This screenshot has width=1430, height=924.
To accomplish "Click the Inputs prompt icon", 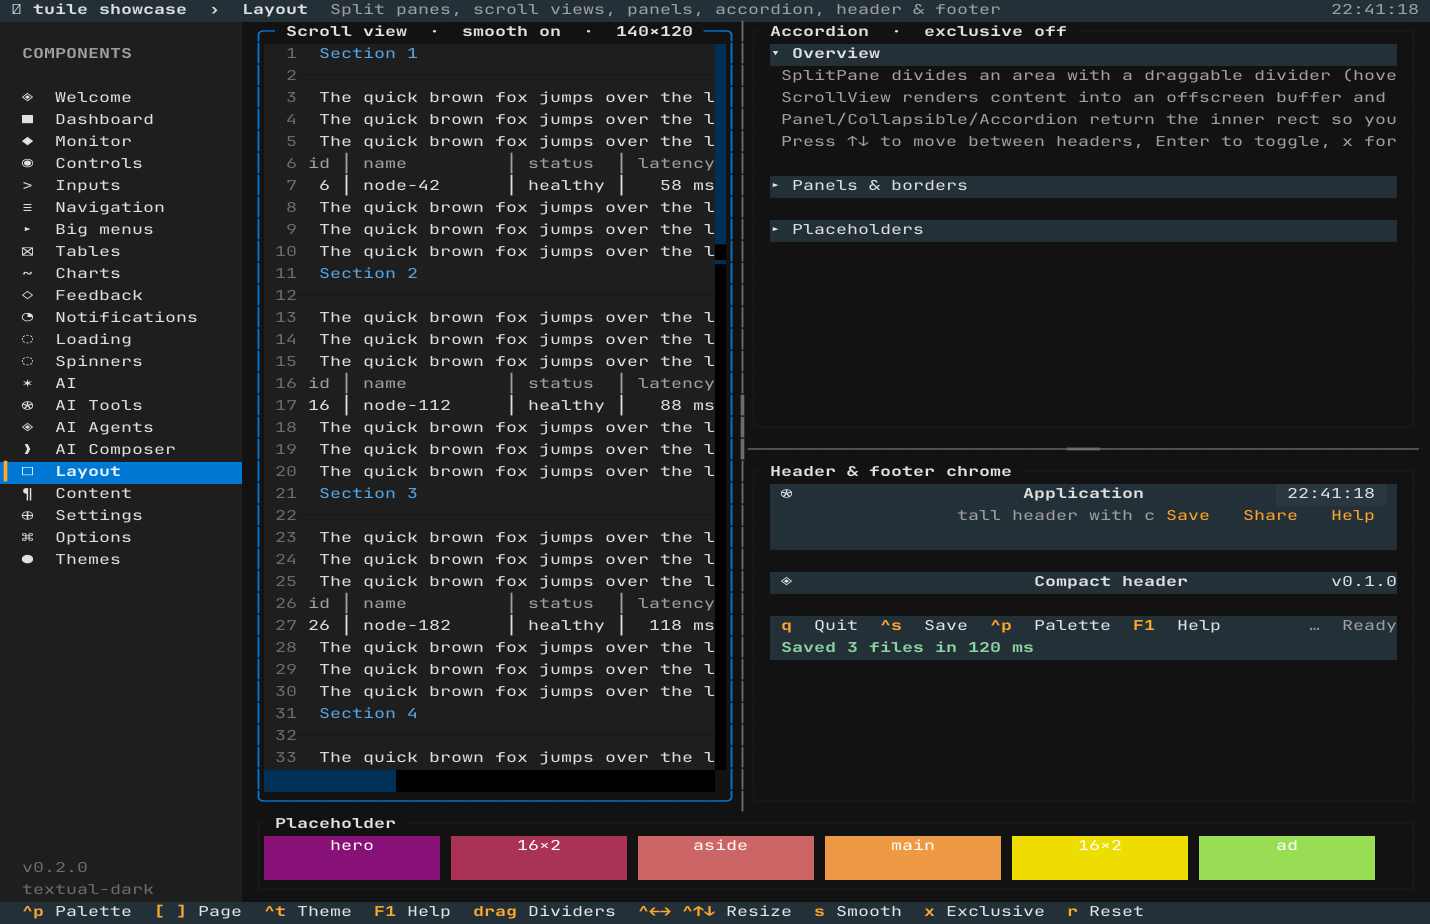I will pos(28,185).
